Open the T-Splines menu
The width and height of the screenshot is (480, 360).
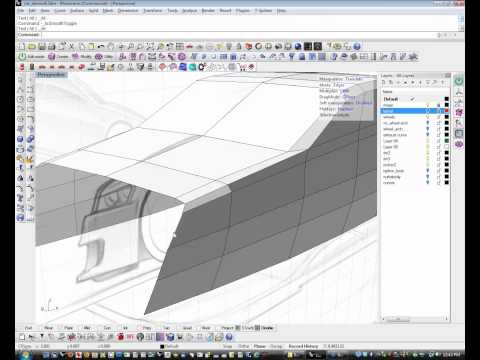(263, 11)
